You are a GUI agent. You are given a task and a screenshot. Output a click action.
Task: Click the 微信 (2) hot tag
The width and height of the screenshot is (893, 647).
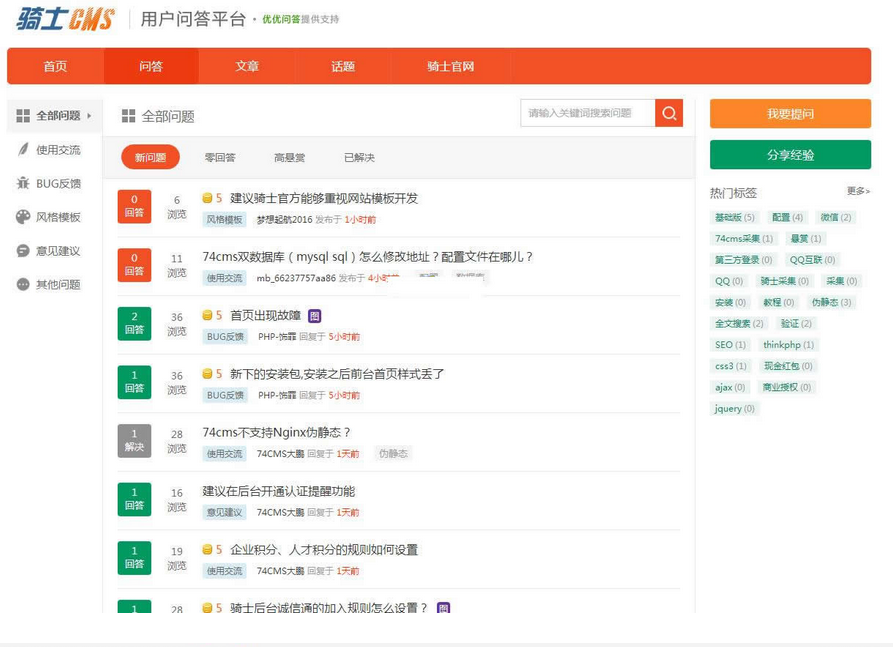coord(835,218)
